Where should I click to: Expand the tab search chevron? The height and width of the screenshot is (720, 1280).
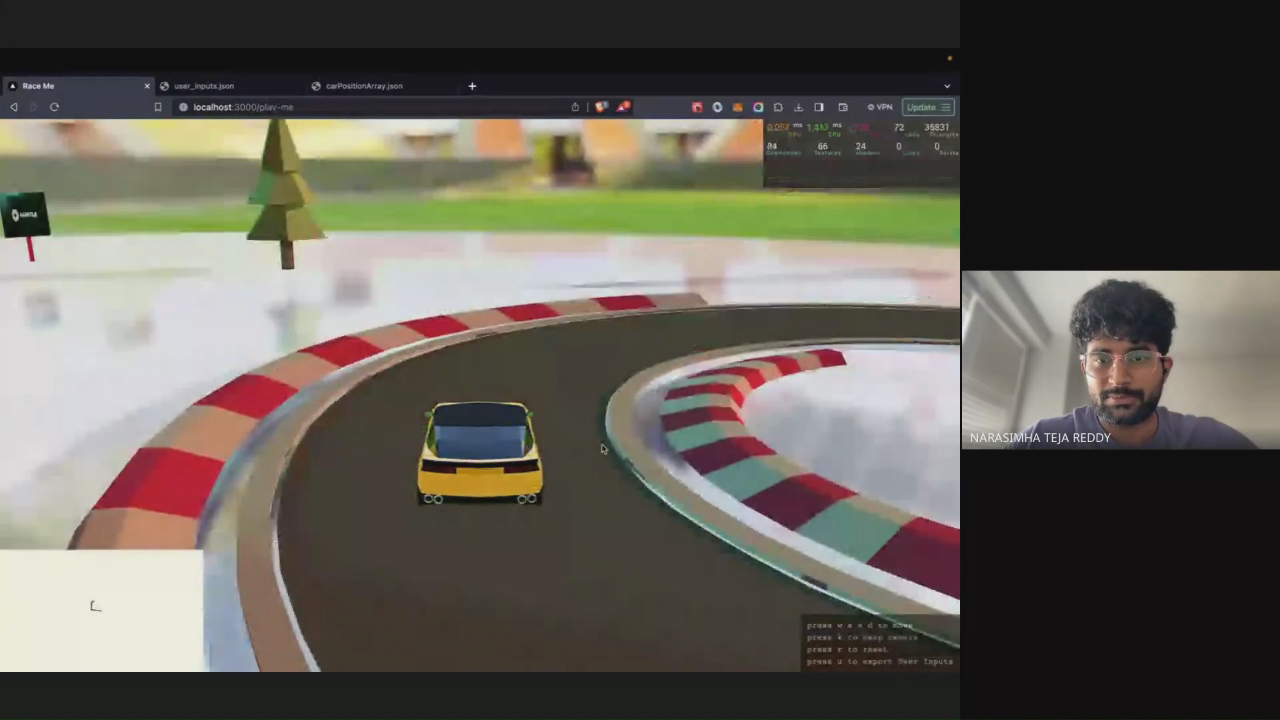tap(947, 86)
